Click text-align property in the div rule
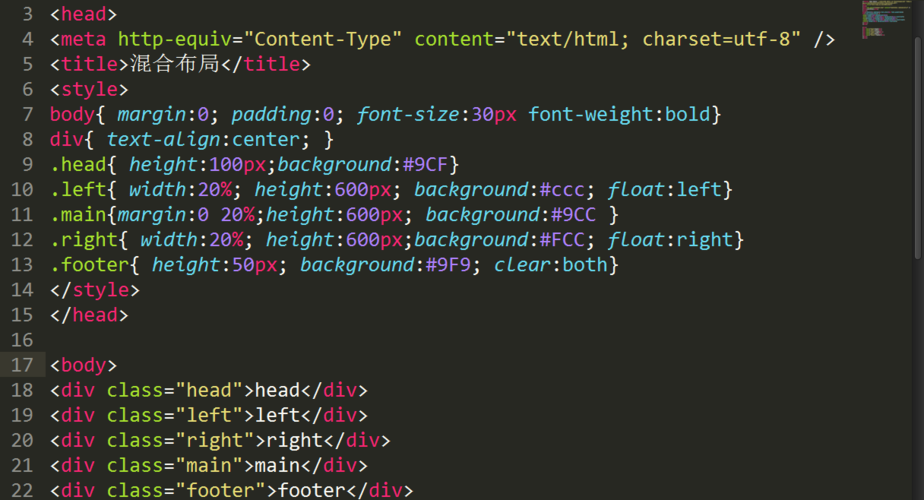 163,139
